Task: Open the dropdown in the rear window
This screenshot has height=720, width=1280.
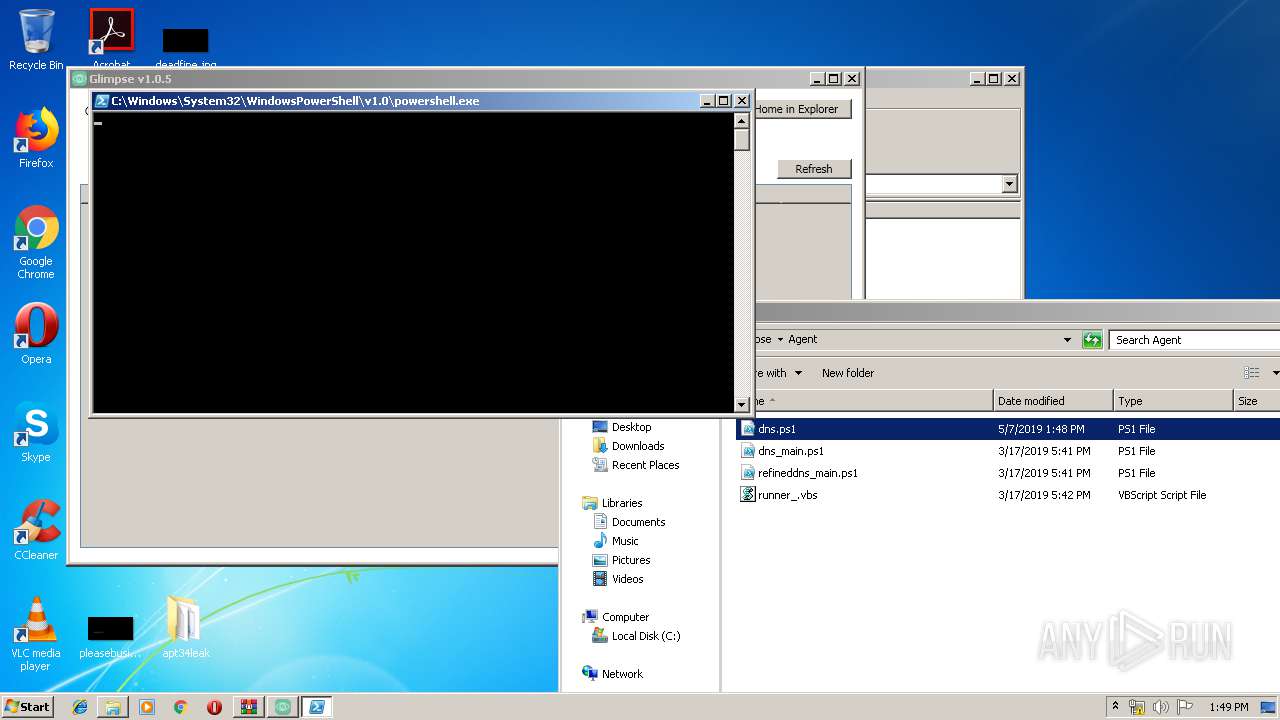Action: tap(1009, 184)
